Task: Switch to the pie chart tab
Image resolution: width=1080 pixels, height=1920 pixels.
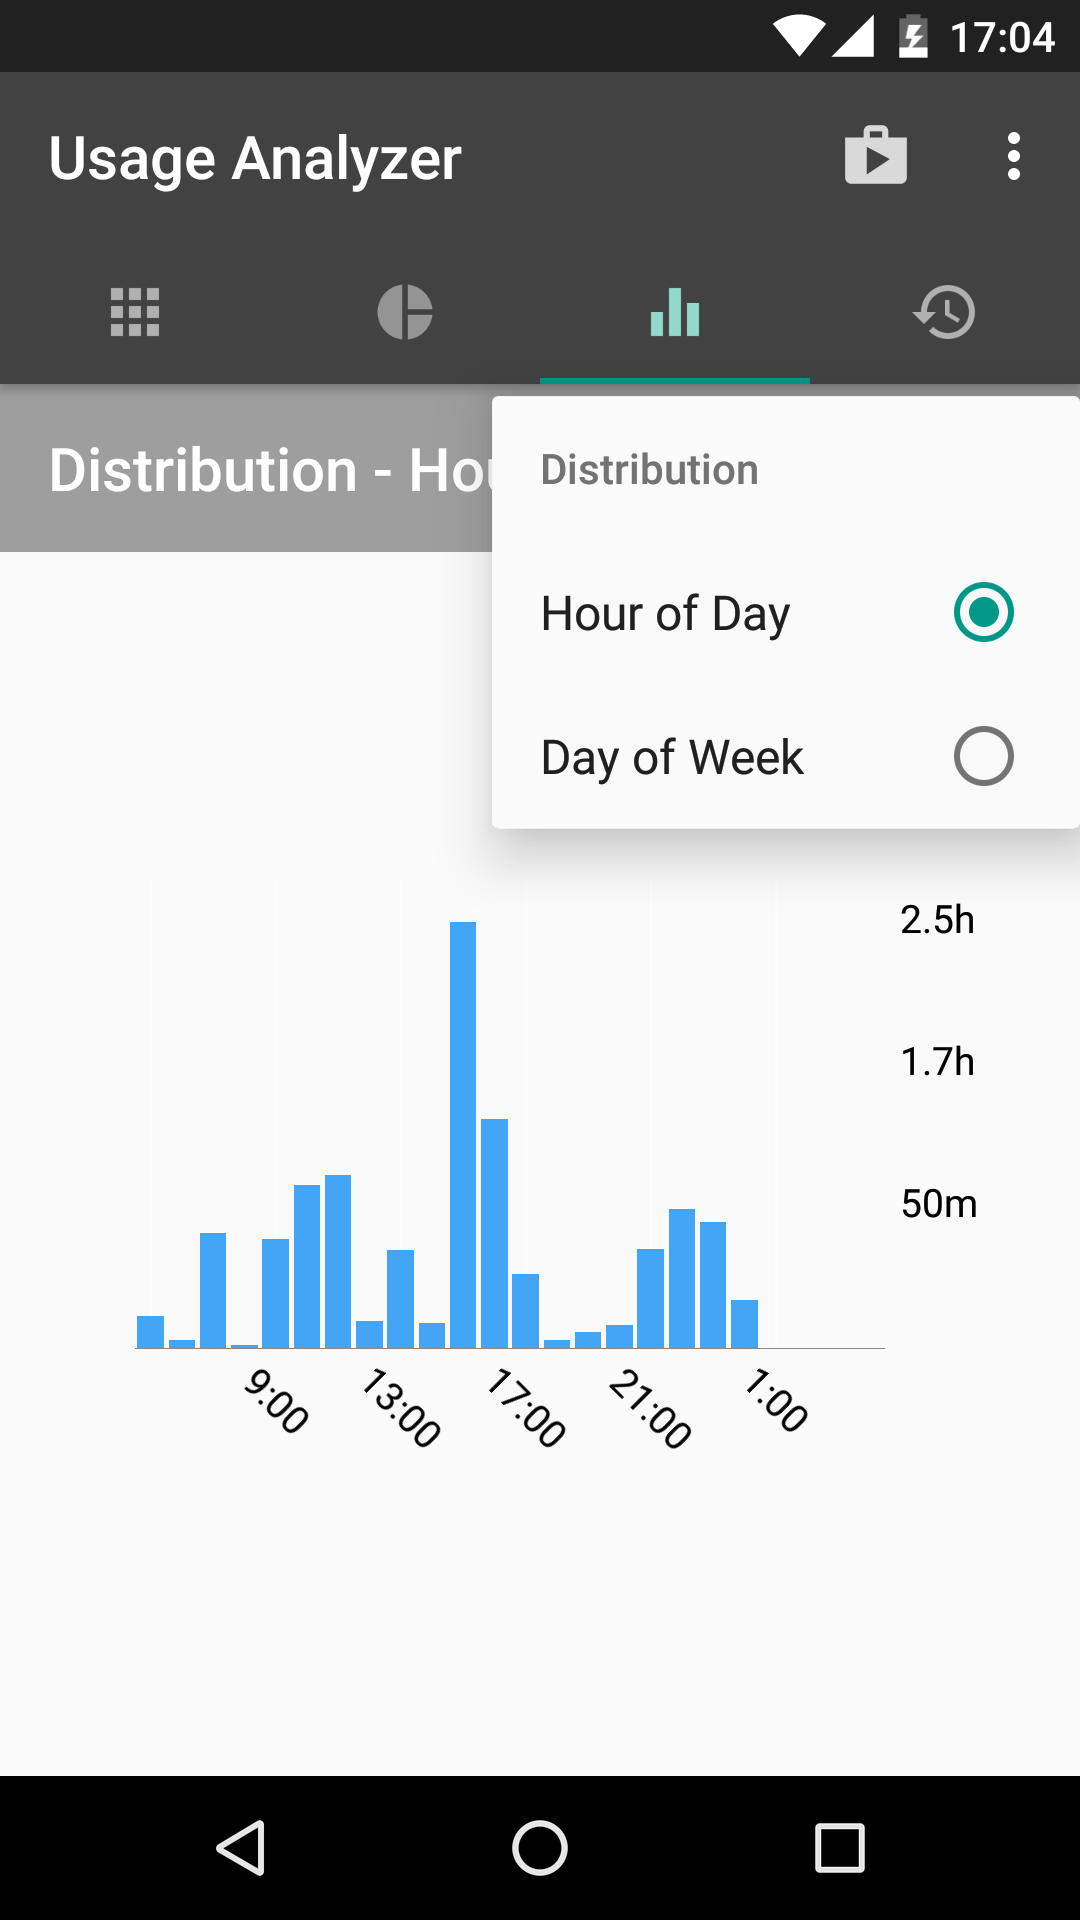Action: pyautogui.click(x=405, y=312)
